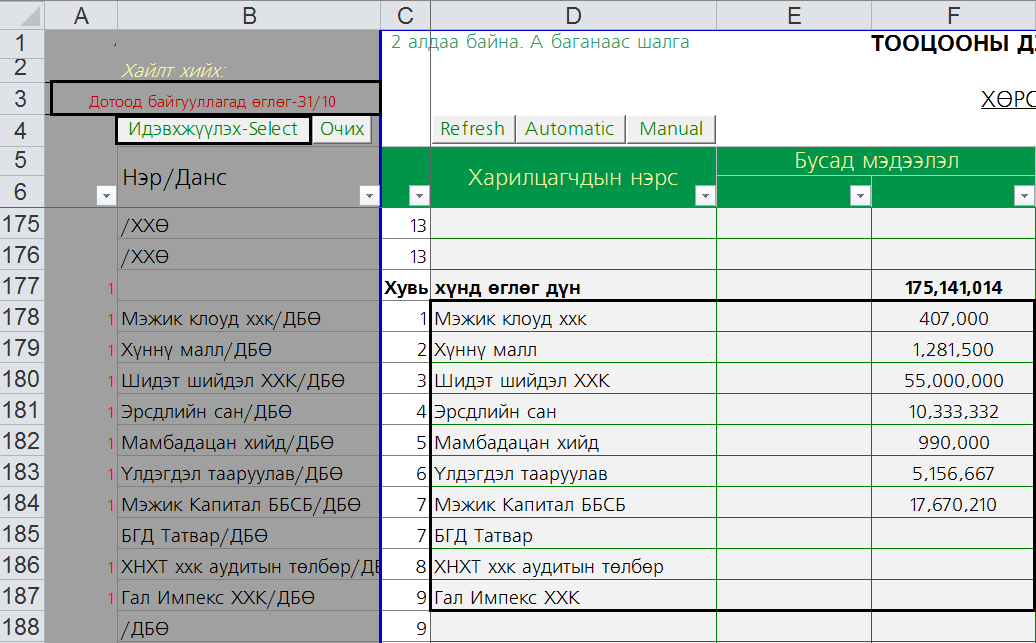Click the error message 2 алдаа байна
The width and height of the screenshot is (1036, 643).
(x=540, y=42)
